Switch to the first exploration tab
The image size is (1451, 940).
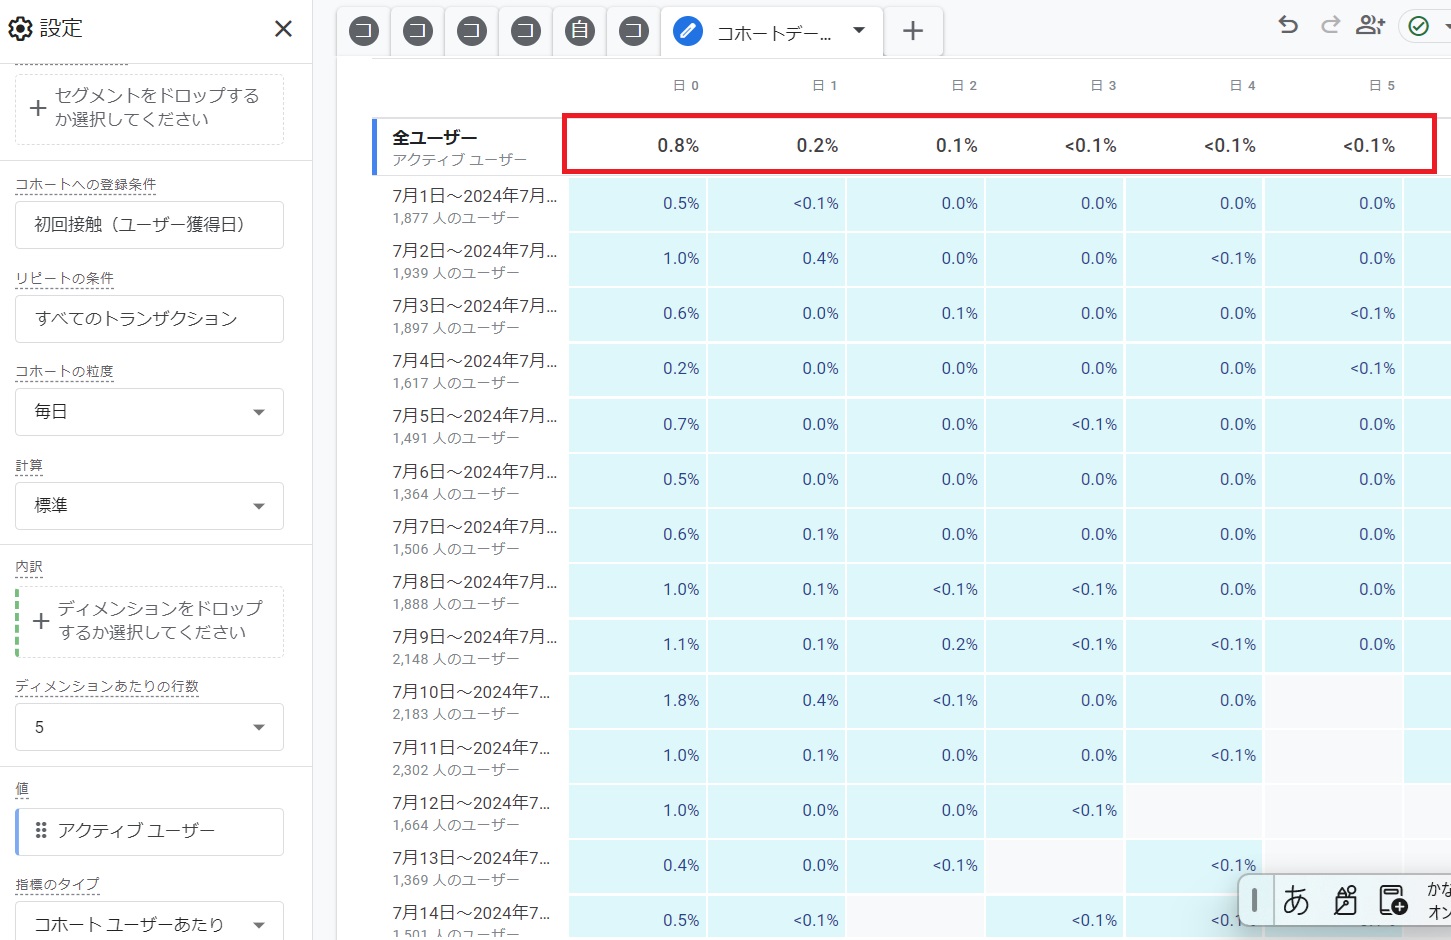(x=364, y=31)
